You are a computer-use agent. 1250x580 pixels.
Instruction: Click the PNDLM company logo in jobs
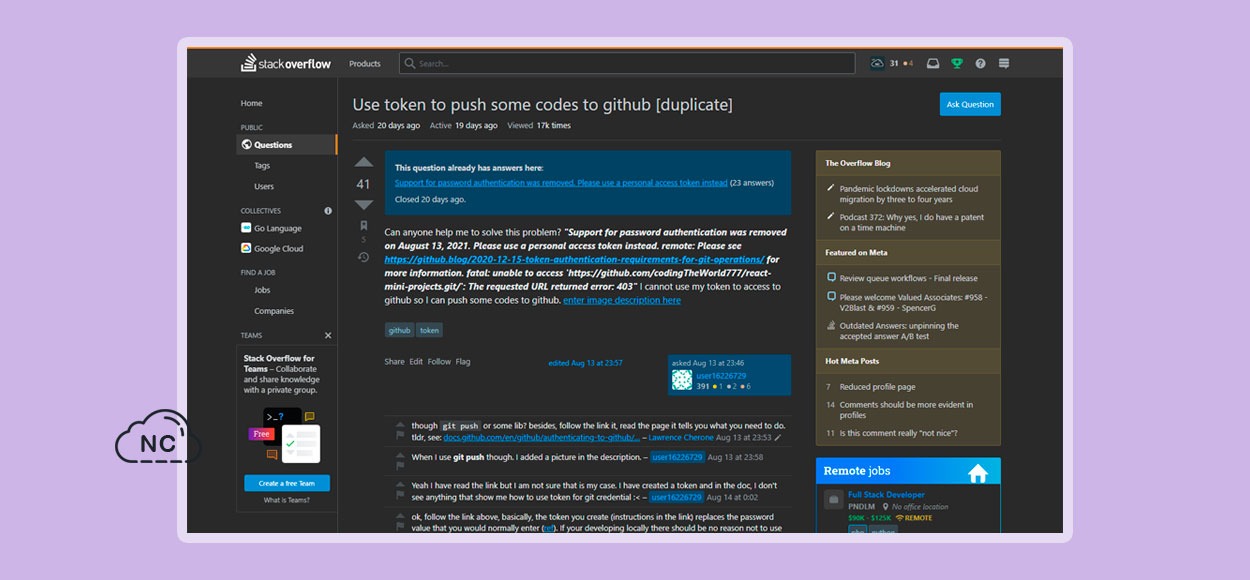[x=832, y=499]
